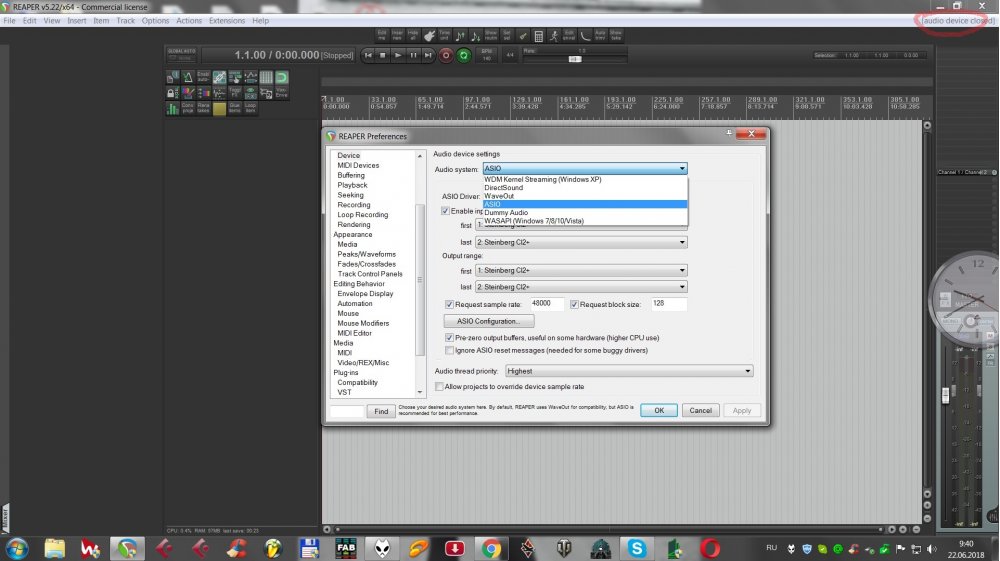Toggle the grid lines icon

[x=266, y=77]
